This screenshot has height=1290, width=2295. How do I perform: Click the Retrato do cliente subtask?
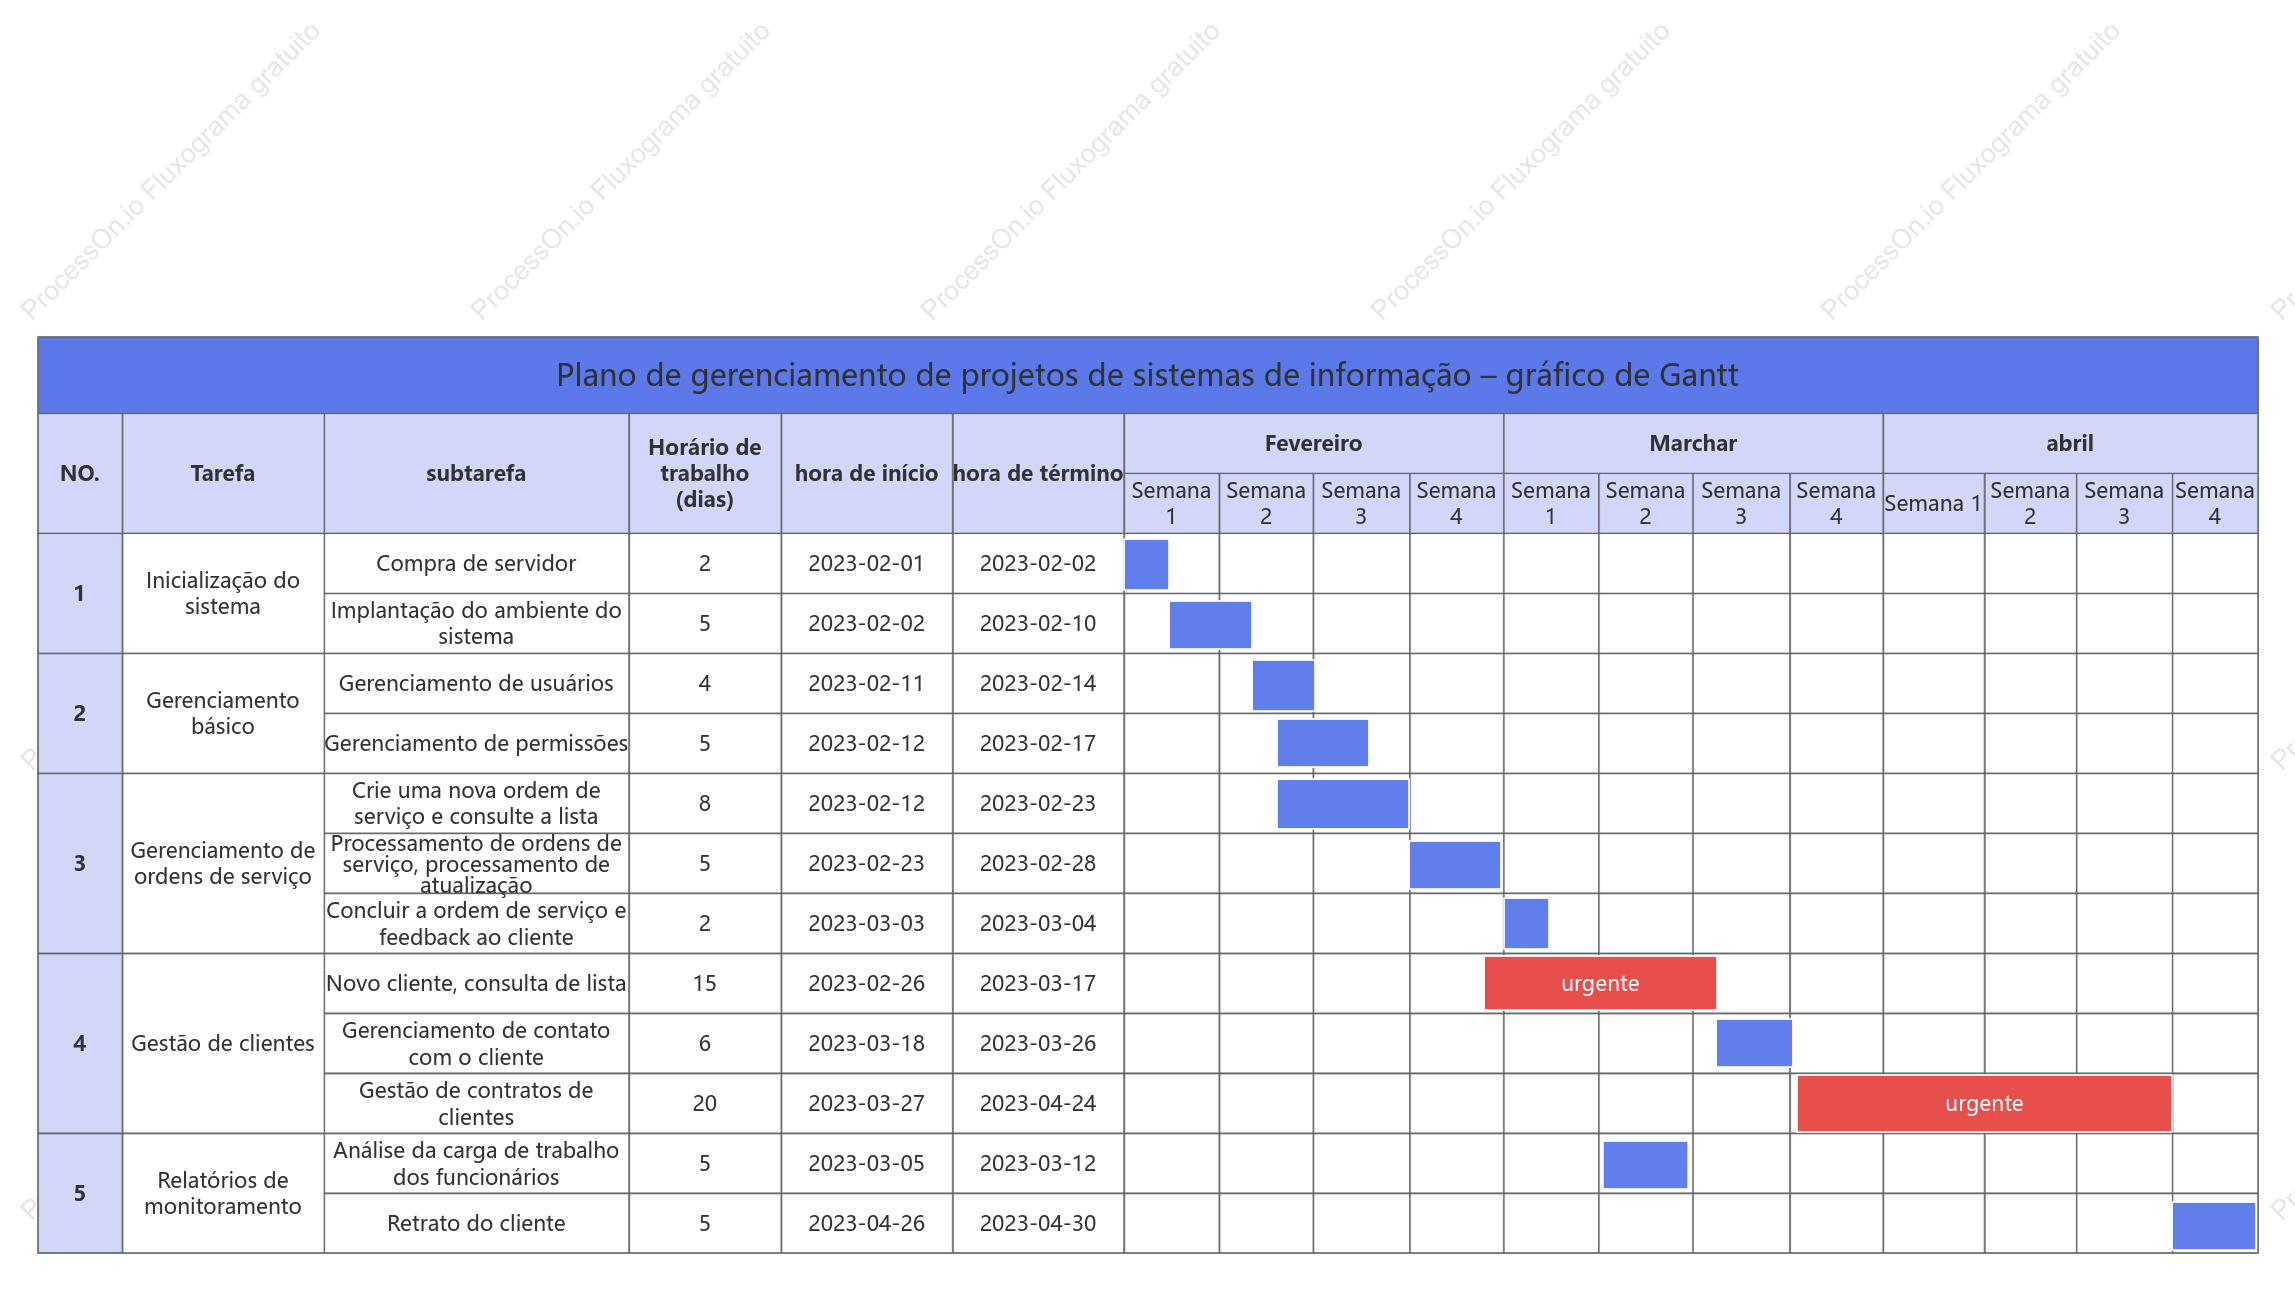476,1223
